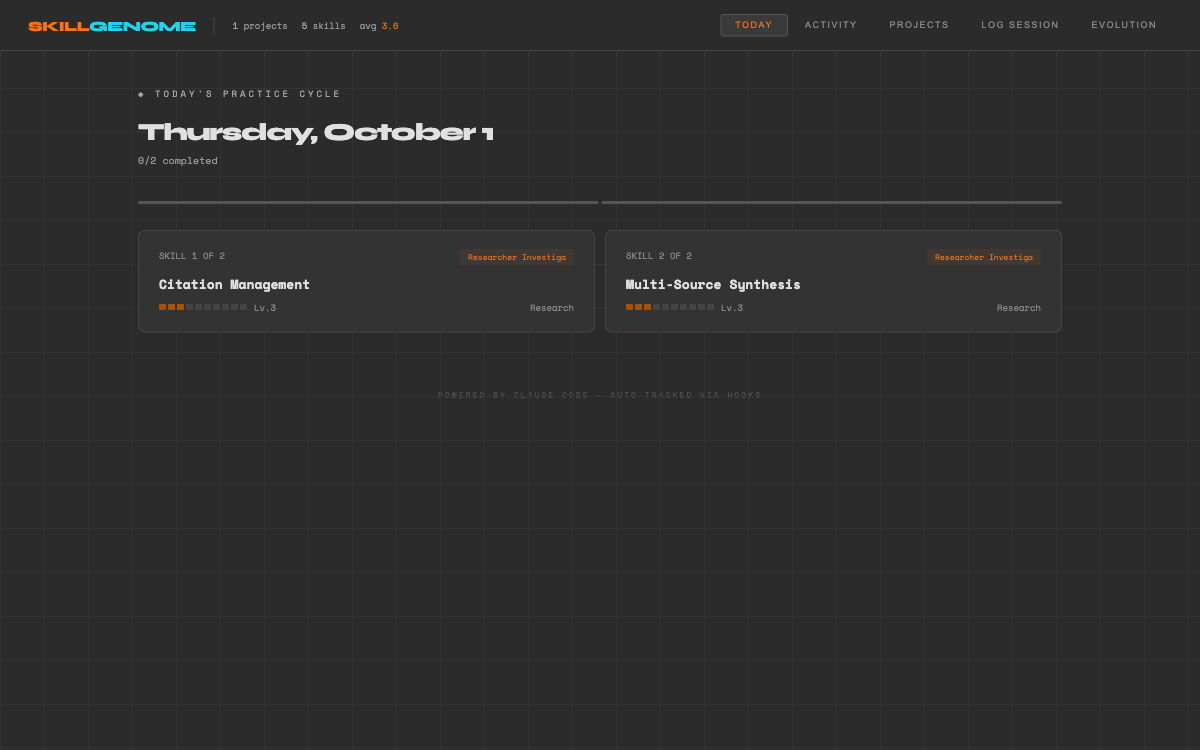
Task: Click the level bar on Citation Management card
Action: [203, 307]
